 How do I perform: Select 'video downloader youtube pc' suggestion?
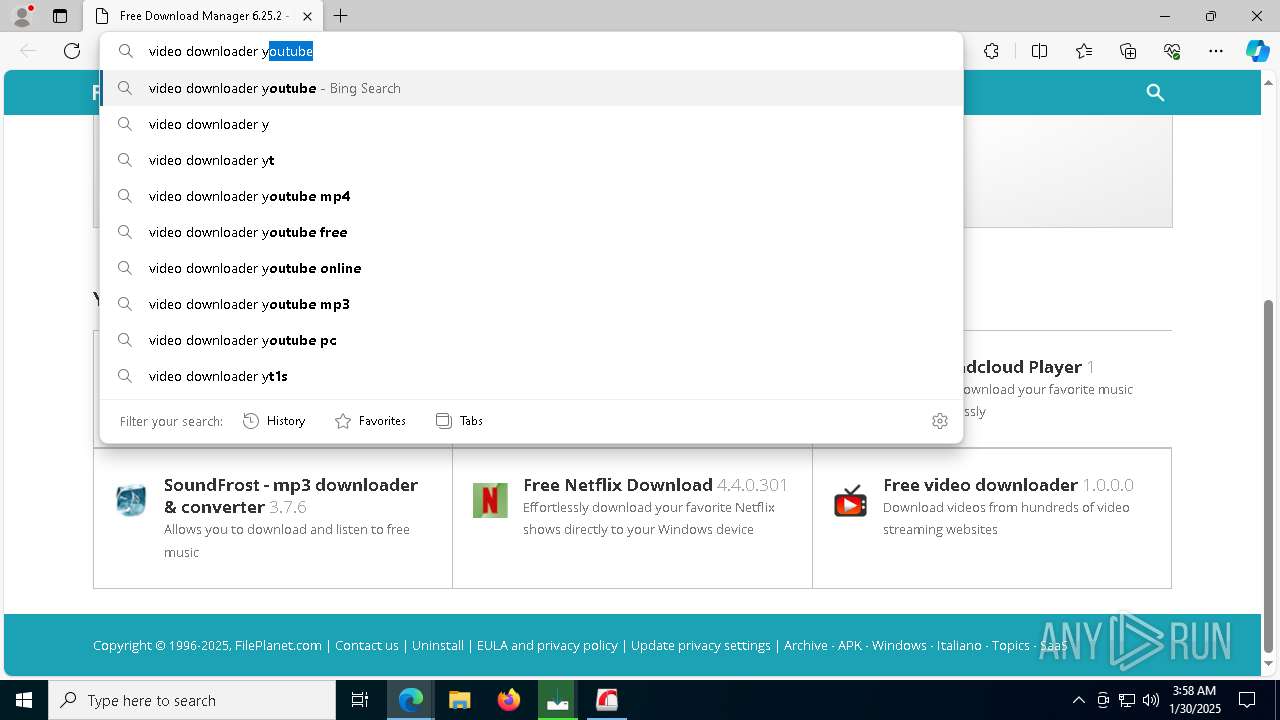531,340
